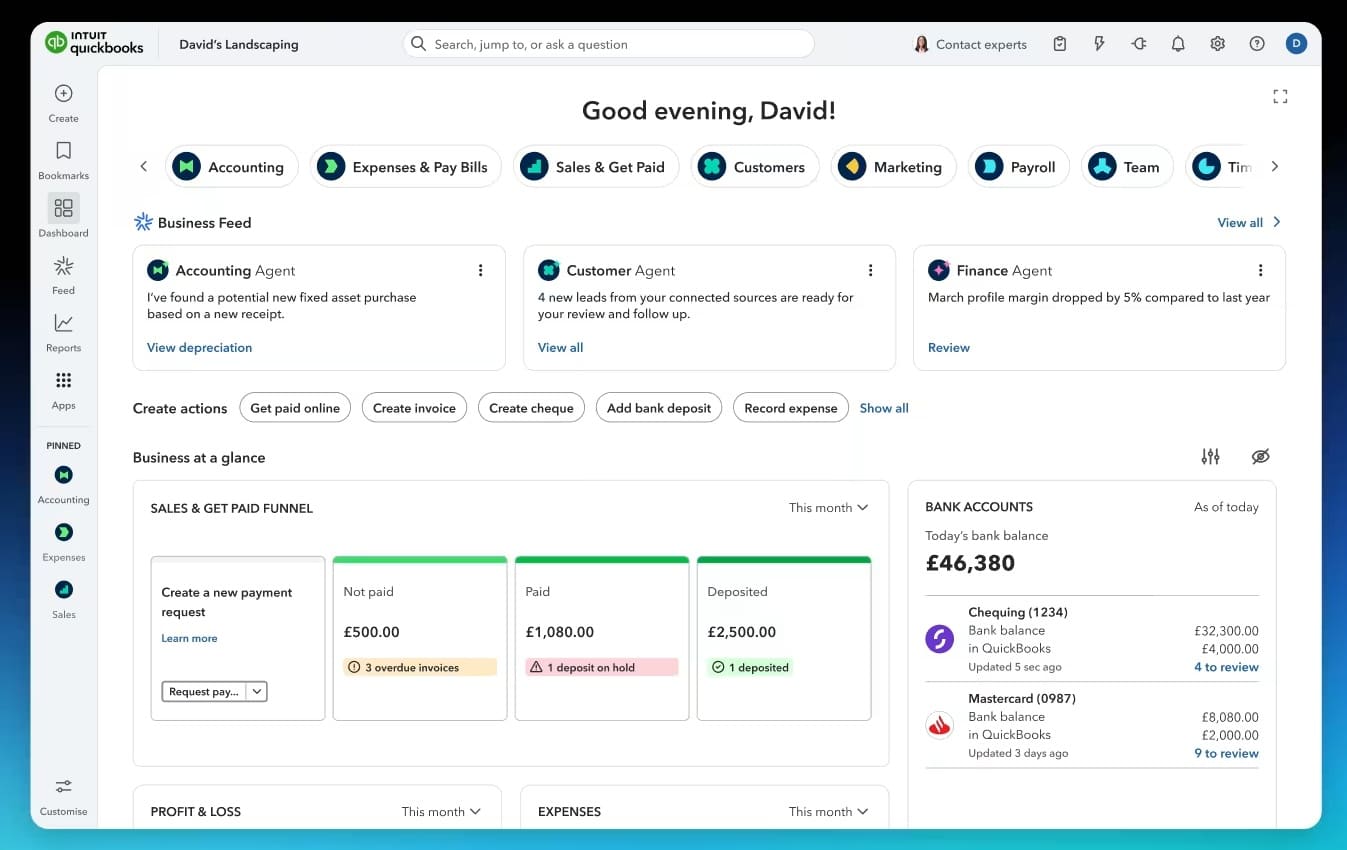
Task: Click Show all create actions link
Action: (x=884, y=408)
